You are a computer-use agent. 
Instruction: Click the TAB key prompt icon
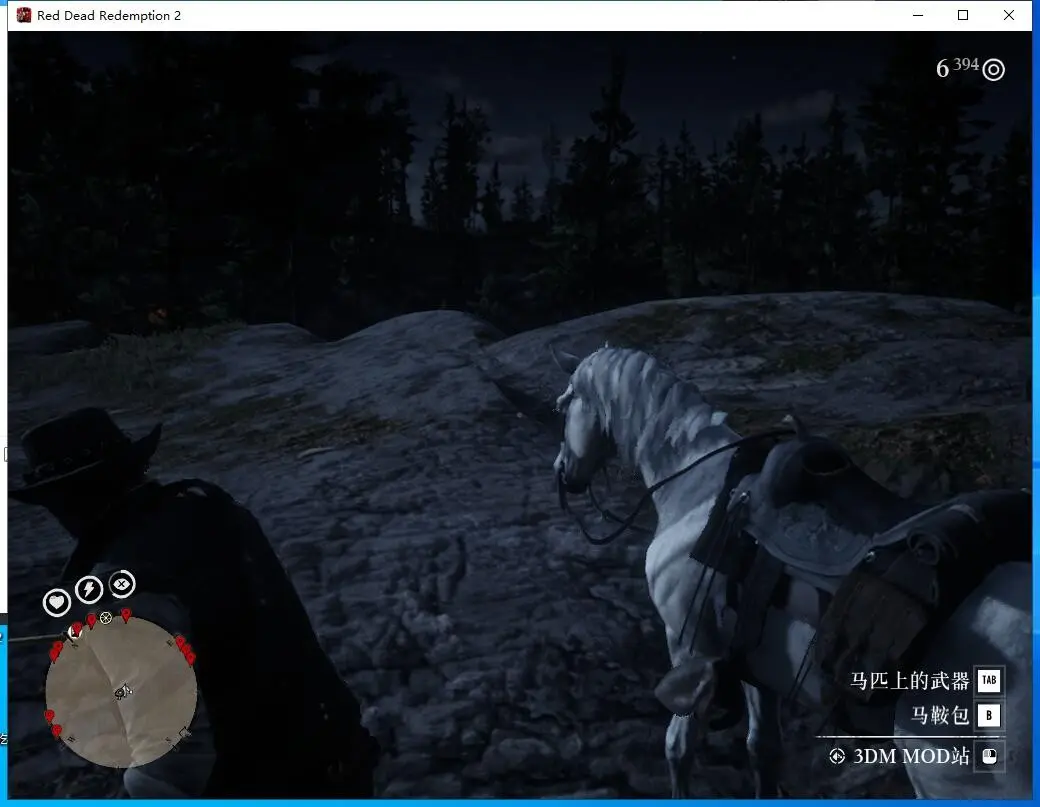(x=989, y=680)
